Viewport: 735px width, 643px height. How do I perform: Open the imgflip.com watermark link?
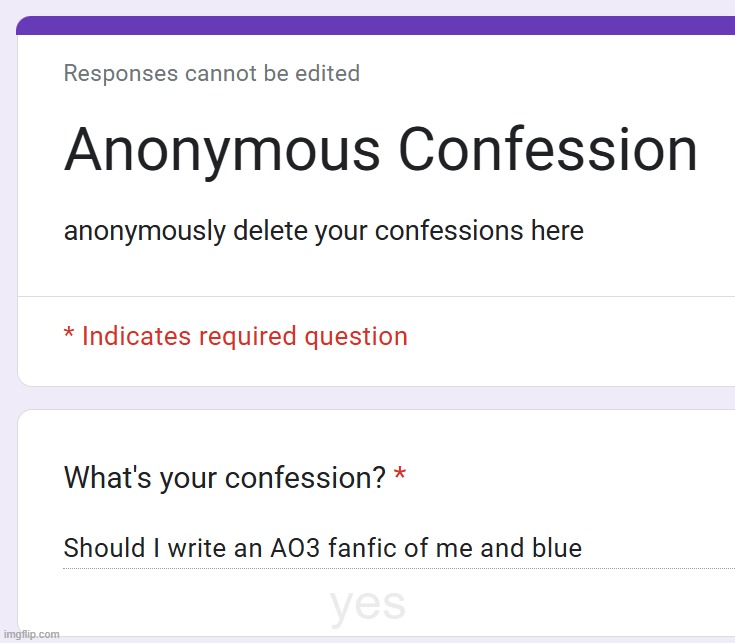point(31,634)
